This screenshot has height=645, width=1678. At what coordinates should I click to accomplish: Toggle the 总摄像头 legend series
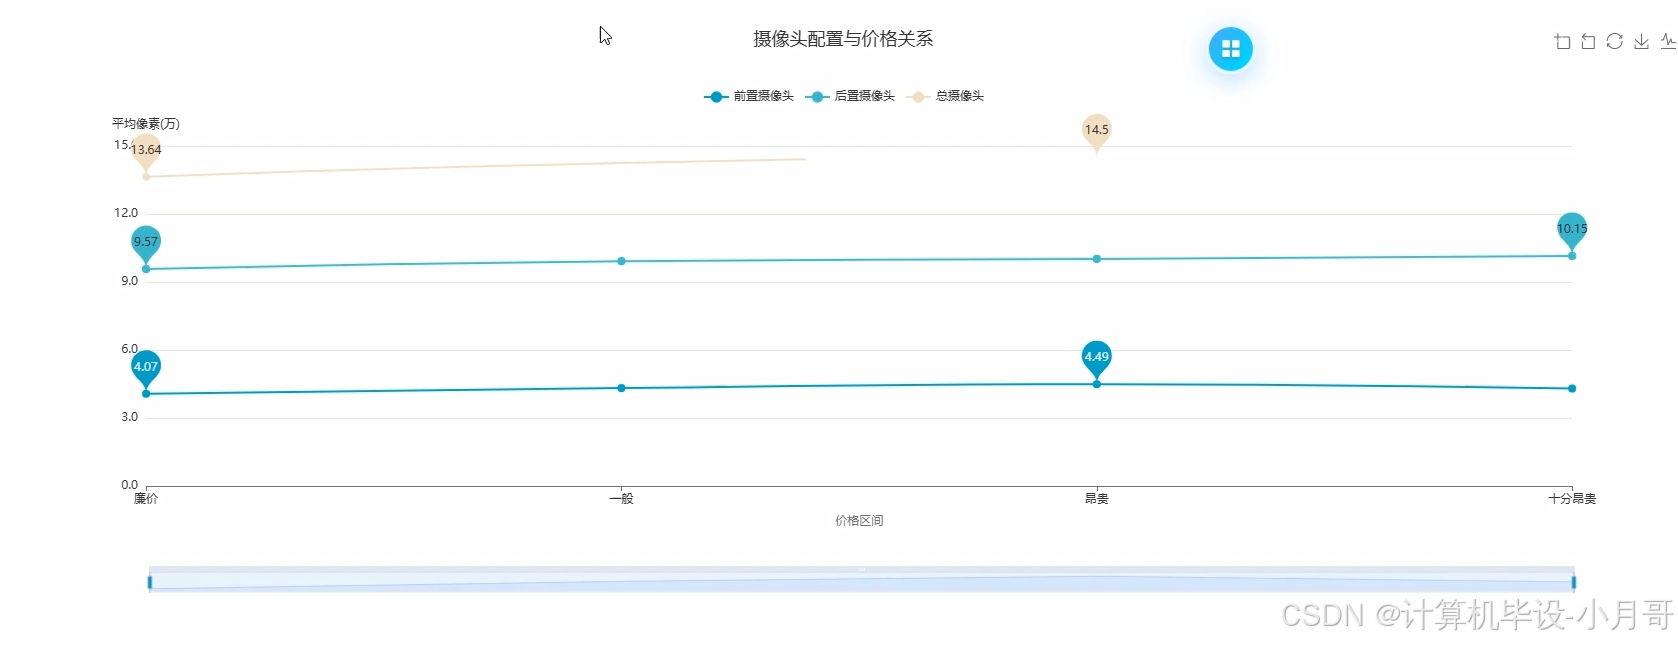(945, 96)
